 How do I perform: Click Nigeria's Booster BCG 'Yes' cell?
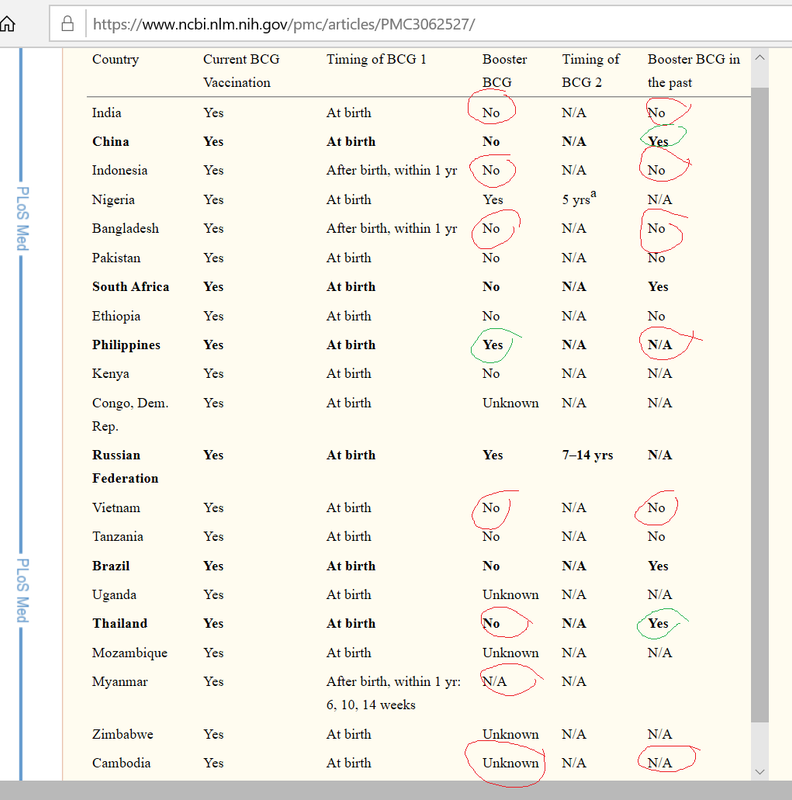492,199
